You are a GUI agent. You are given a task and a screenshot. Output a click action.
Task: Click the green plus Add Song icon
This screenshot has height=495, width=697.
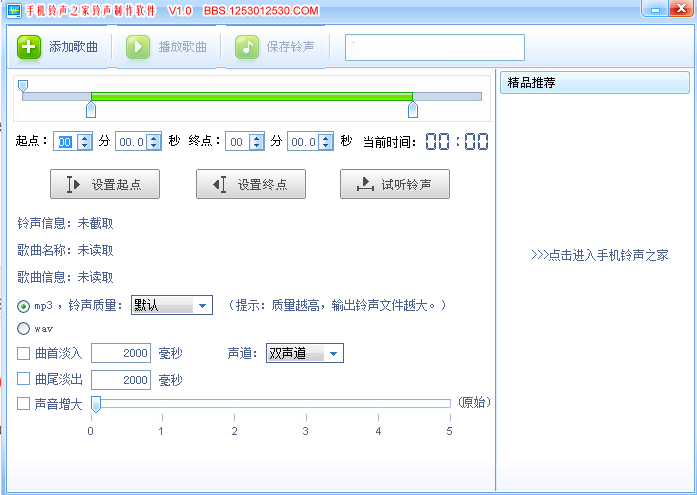point(29,47)
